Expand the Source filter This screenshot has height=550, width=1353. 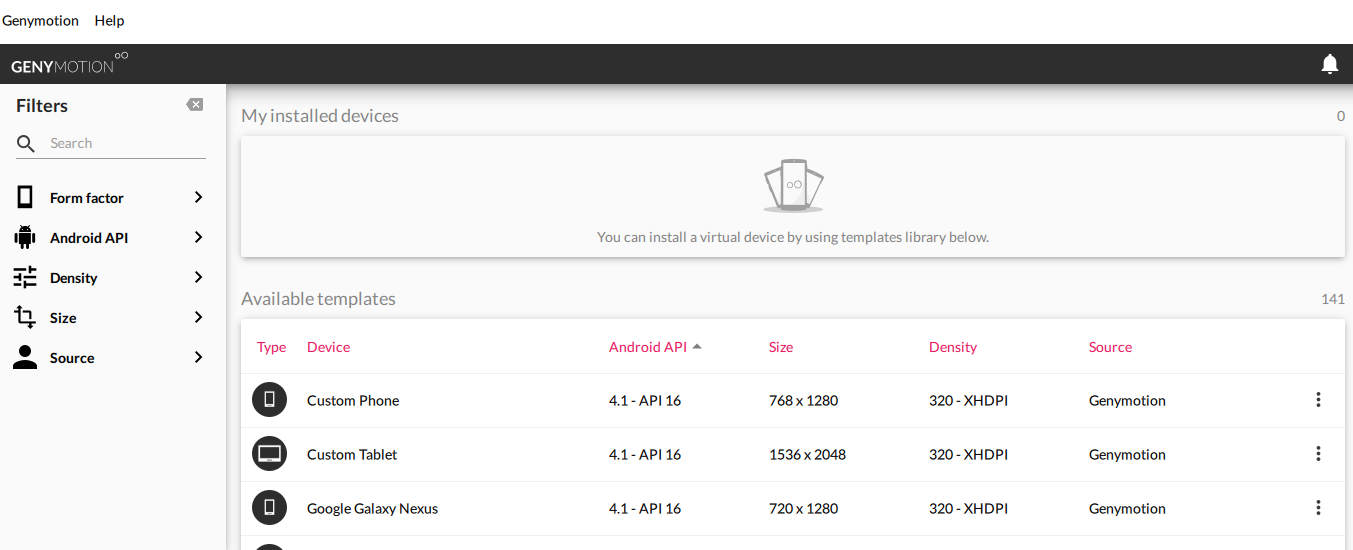(198, 358)
